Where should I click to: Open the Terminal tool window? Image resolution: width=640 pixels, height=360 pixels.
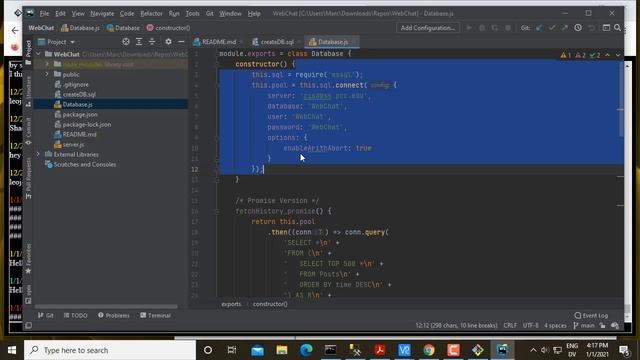(155, 316)
